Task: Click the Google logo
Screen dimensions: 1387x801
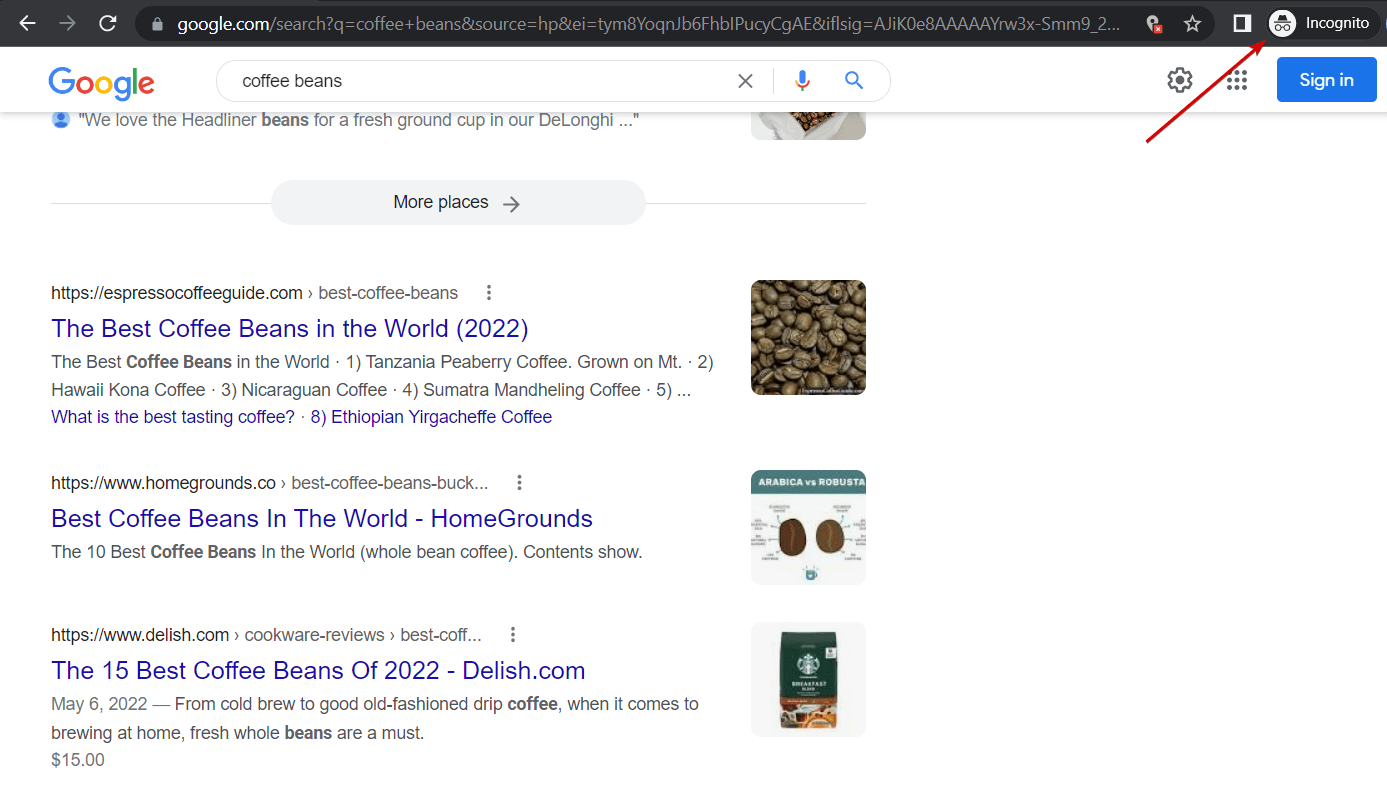Action: (x=100, y=84)
